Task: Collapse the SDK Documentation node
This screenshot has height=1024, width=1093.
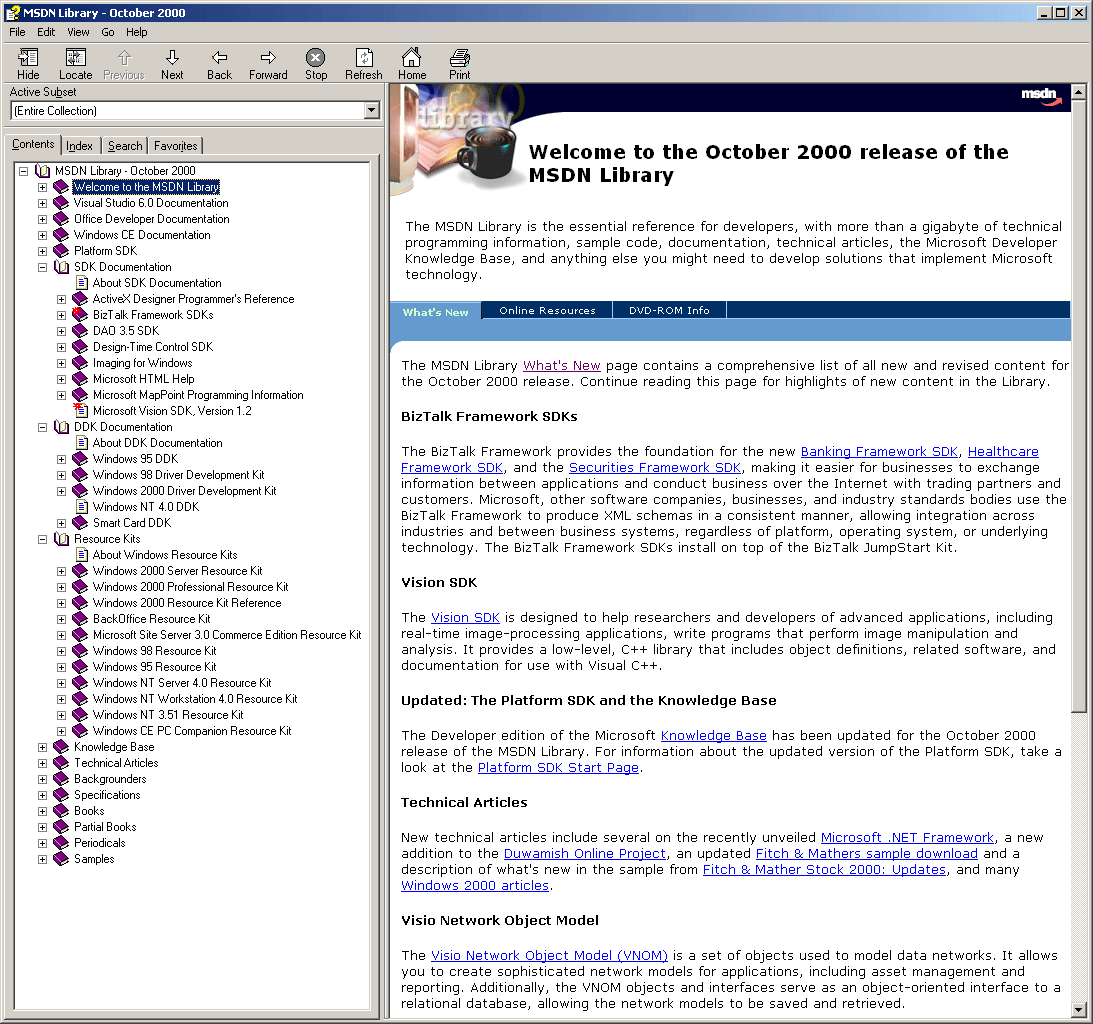Action: tap(43, 268)
